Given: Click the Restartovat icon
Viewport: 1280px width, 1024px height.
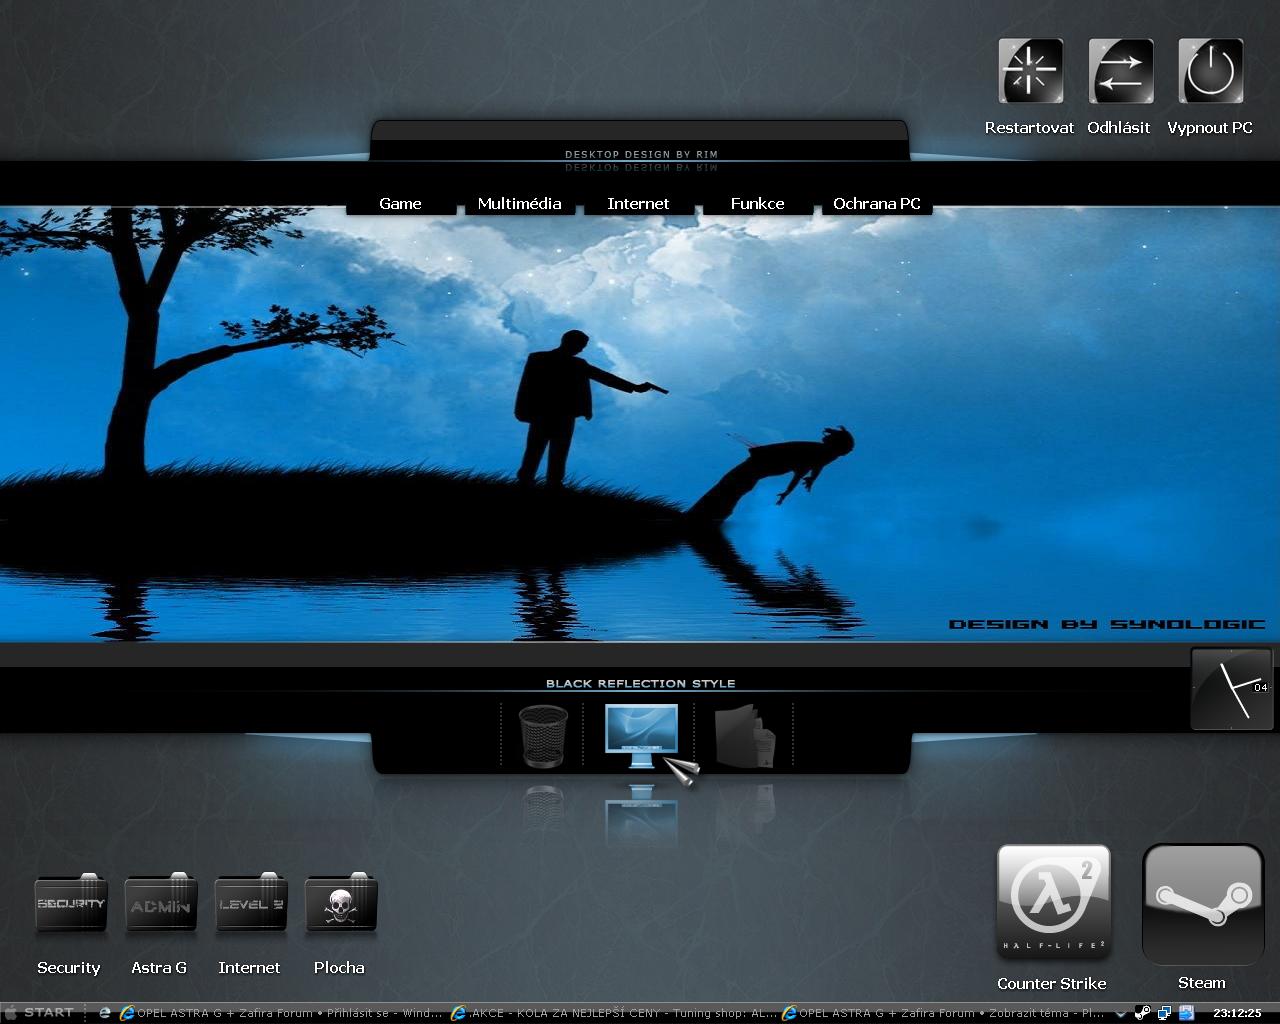Looking at the screenshot, I should click(1030, 72).
